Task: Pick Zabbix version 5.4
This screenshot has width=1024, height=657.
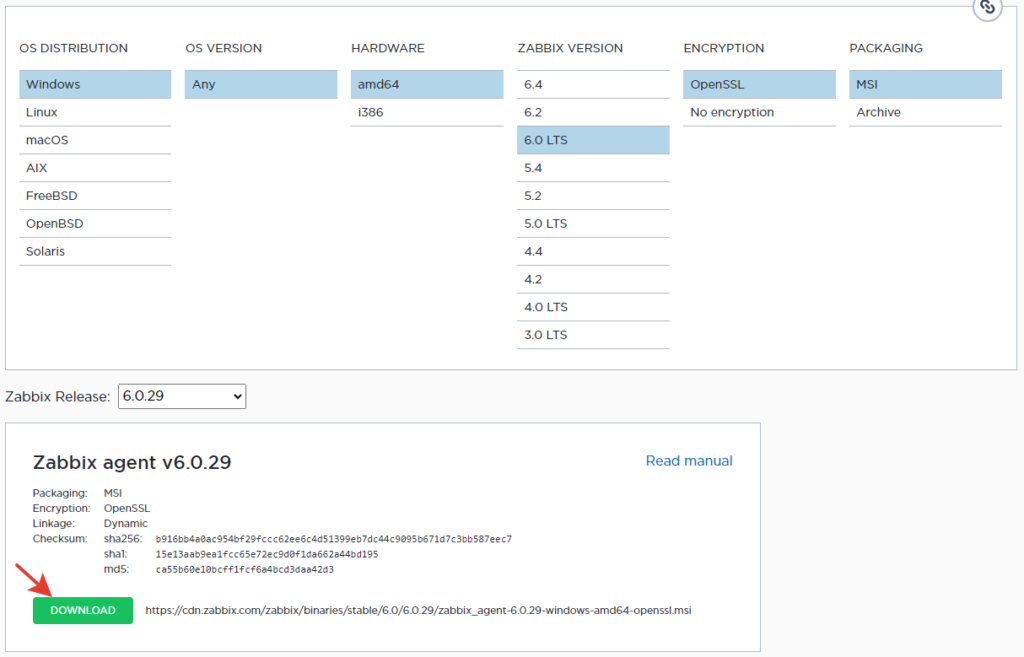Action: (x=593, y=168)
